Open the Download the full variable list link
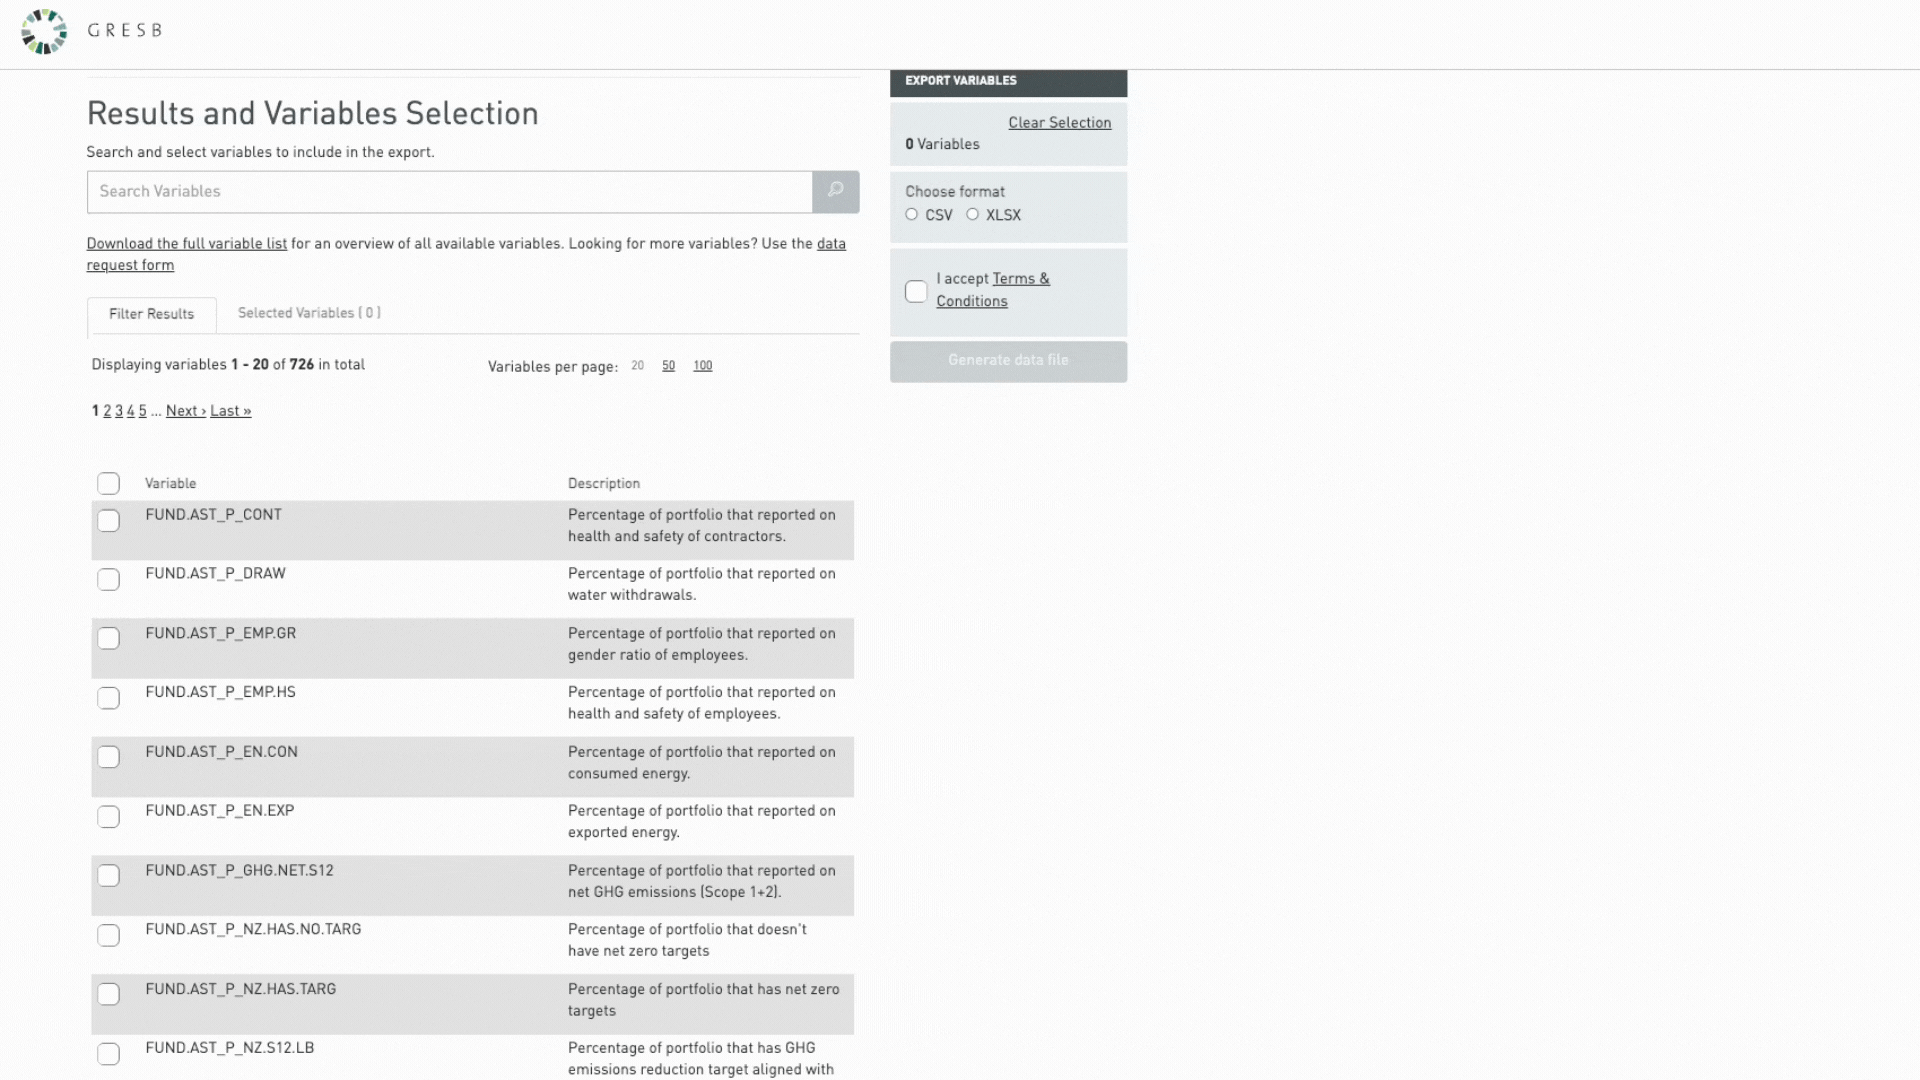Screen dimensions: 1920x1080 tap(187, 244)
